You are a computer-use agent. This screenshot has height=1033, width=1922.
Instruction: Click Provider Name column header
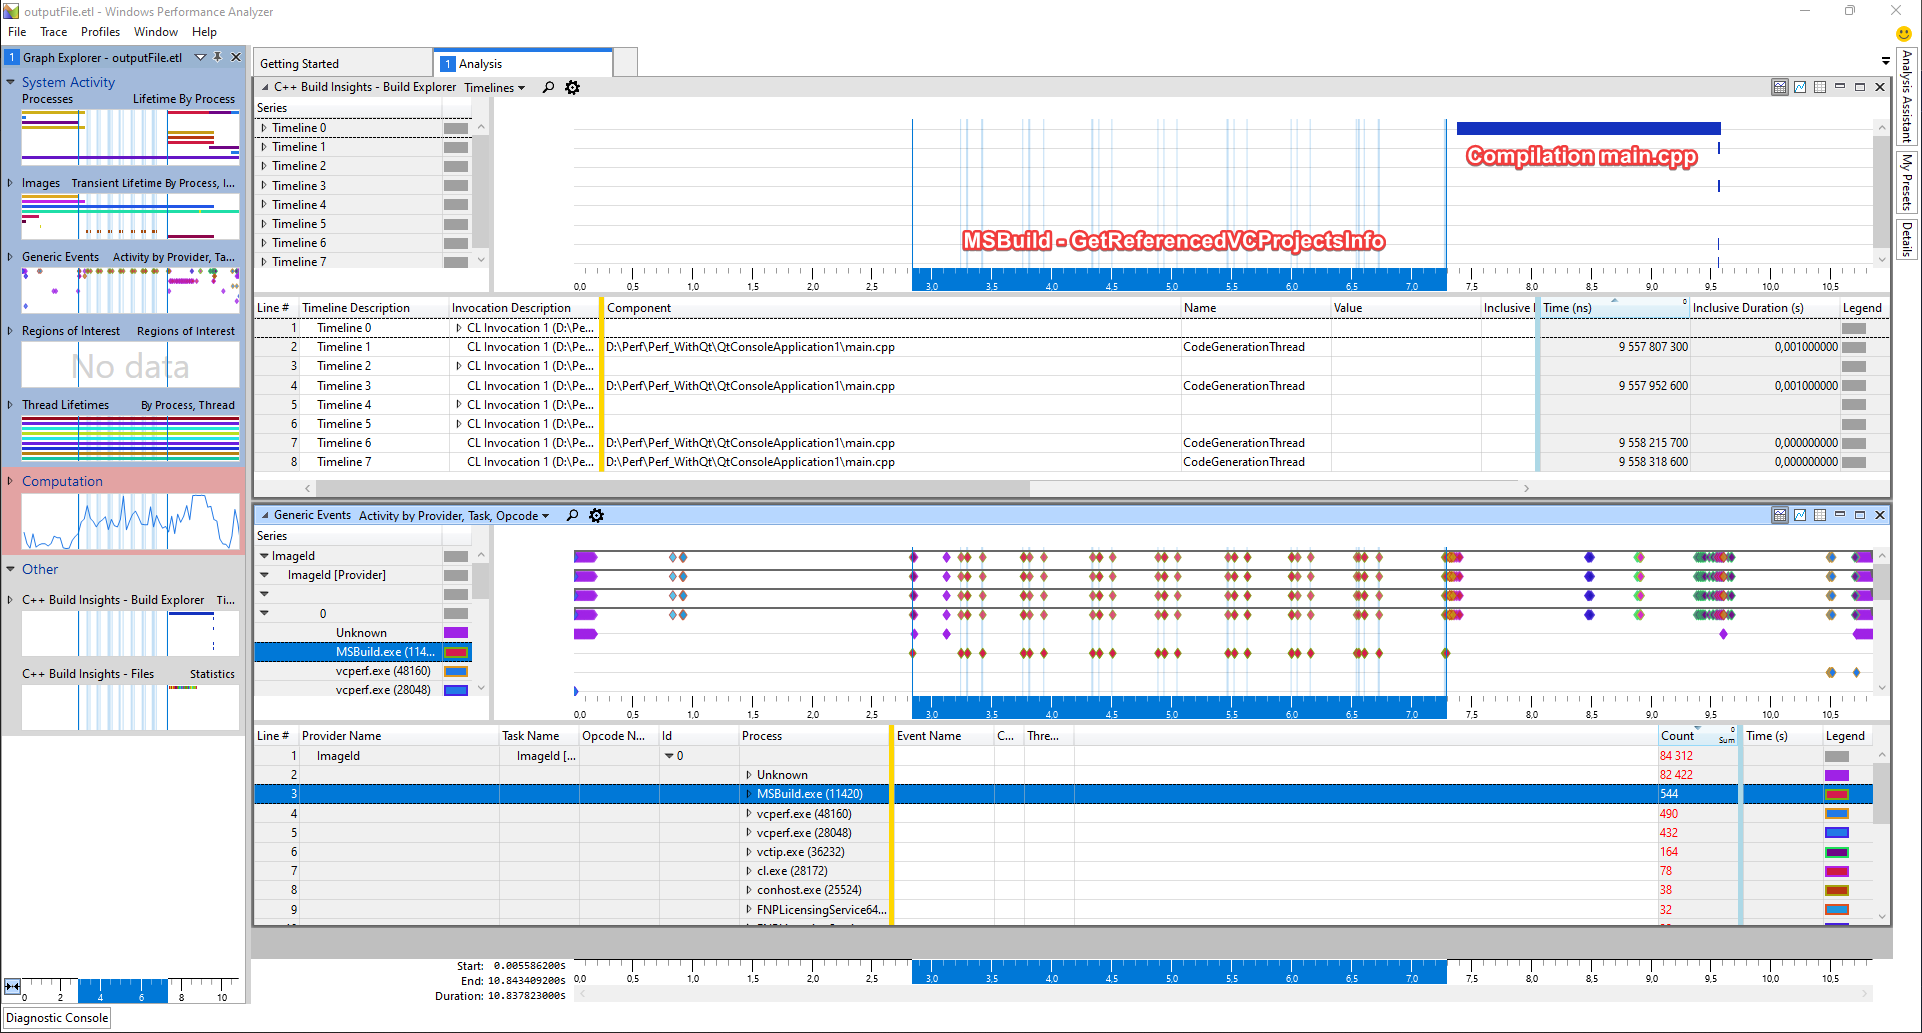[x=399, y=736]
